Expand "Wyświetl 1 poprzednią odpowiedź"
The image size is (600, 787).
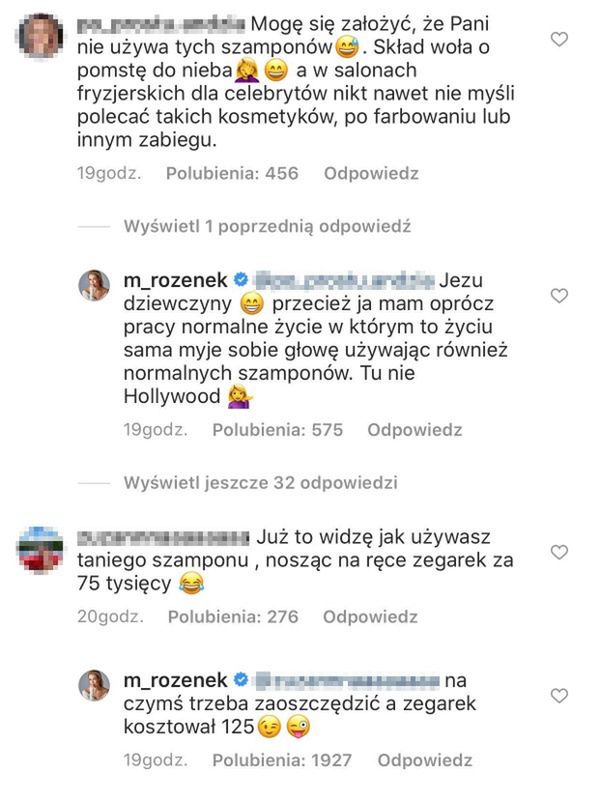pos(268,227)
